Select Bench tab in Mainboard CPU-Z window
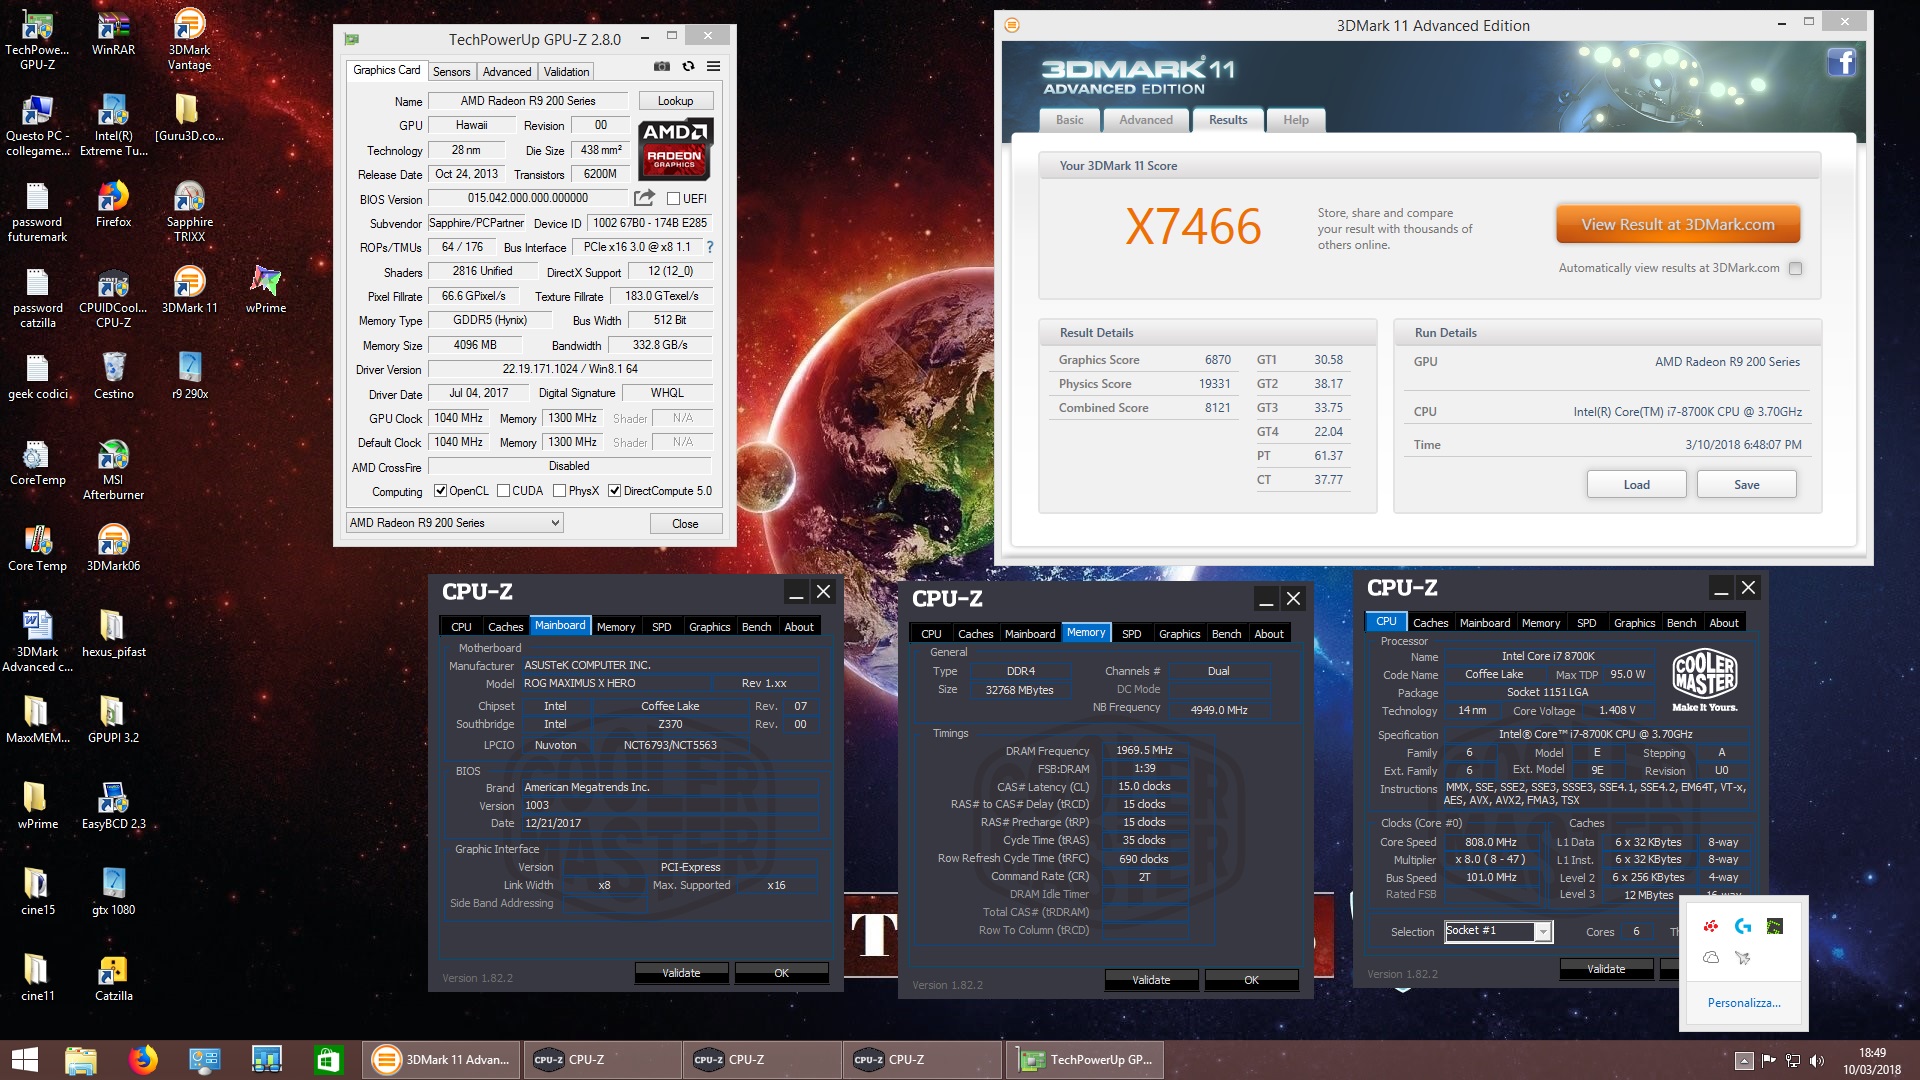The image size is (1920, 1080). (756, 627)
